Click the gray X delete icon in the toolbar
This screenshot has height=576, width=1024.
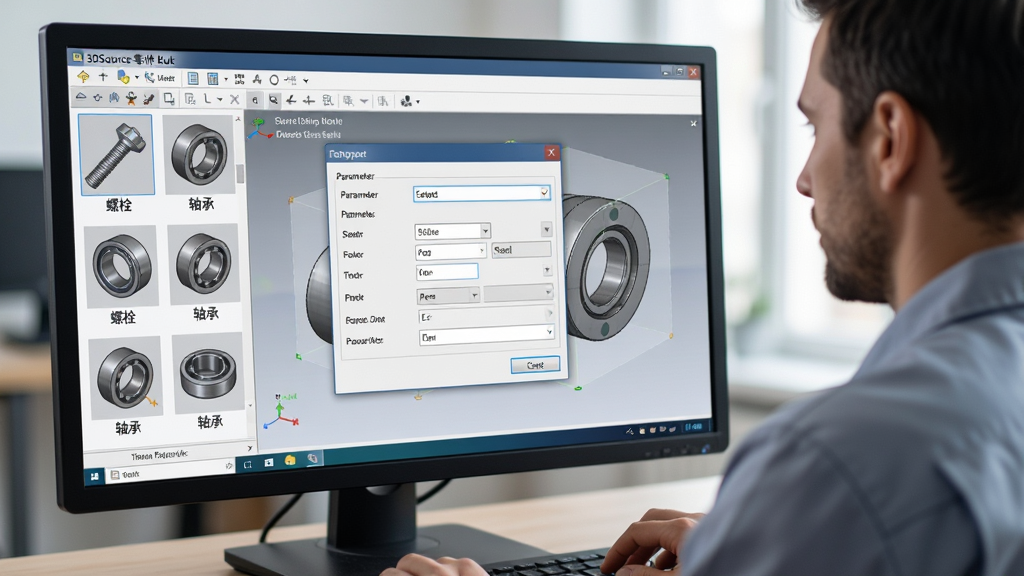234,99
